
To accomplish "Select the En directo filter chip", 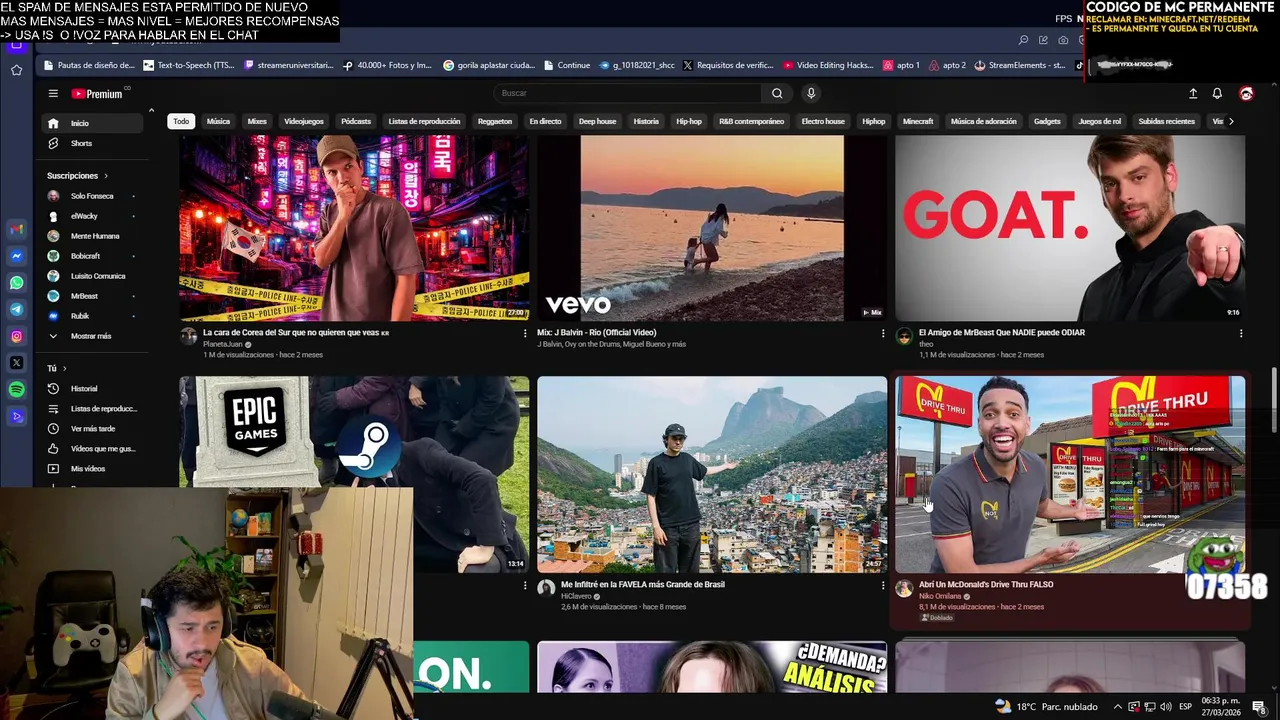I will tap(545, 121).
